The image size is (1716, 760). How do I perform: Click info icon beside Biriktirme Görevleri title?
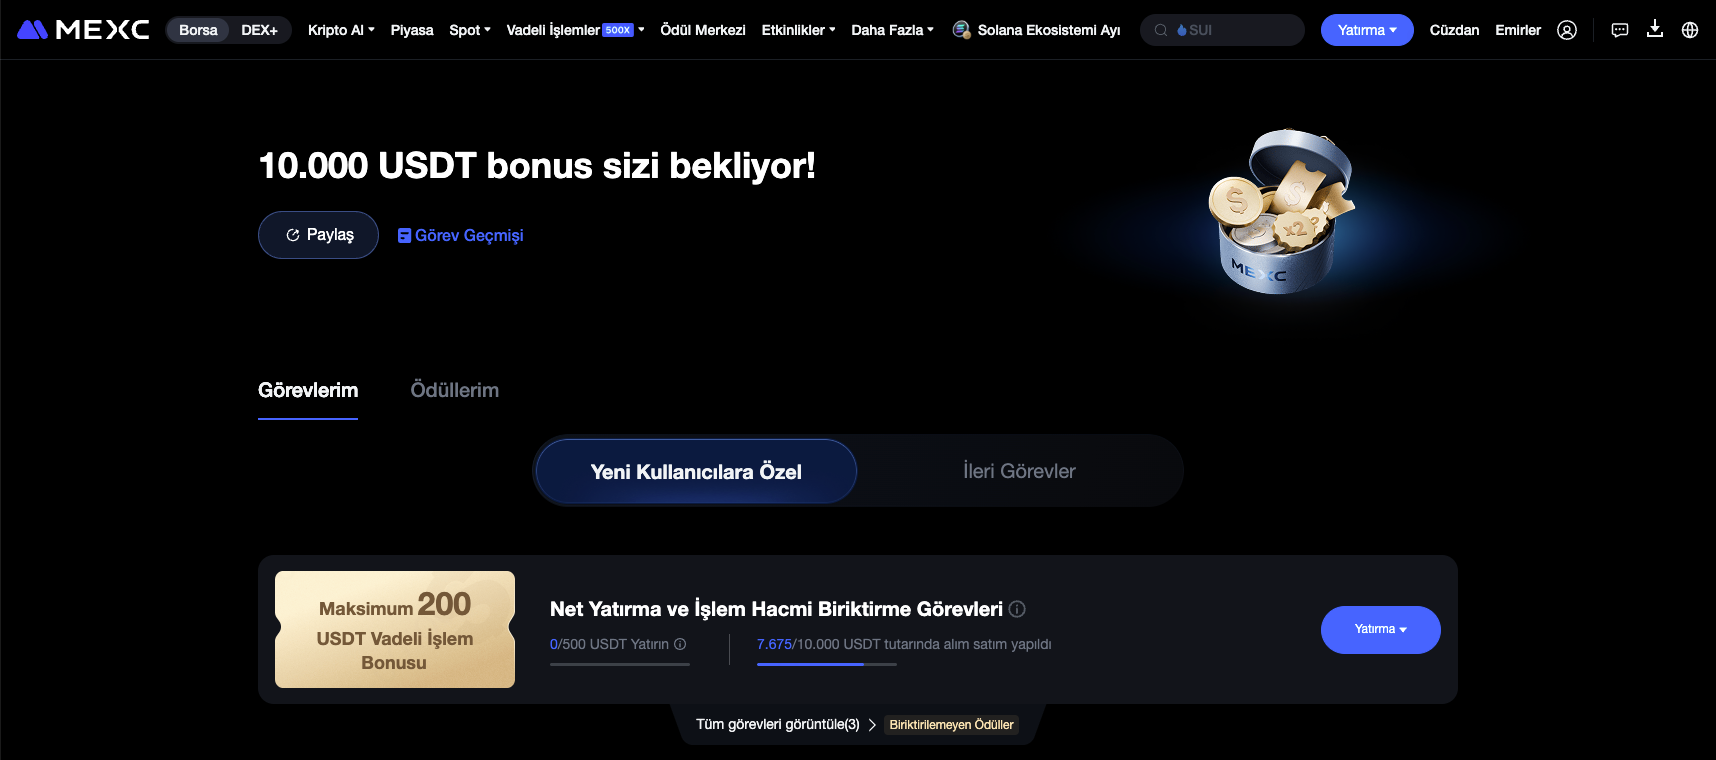(x=1017, y=609)
